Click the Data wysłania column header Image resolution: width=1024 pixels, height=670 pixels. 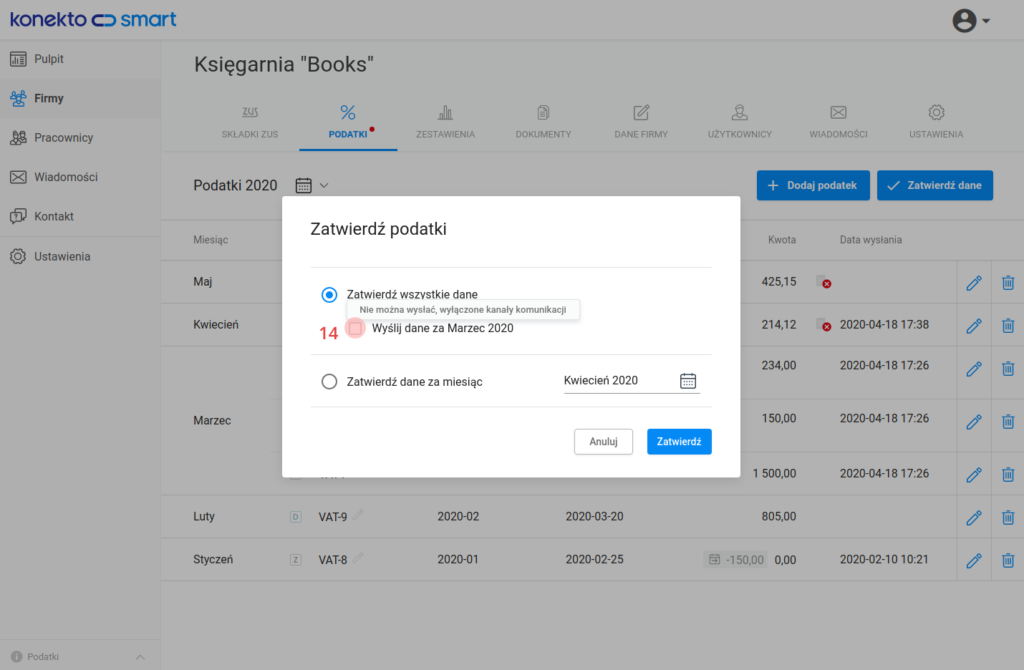point(871,240)
